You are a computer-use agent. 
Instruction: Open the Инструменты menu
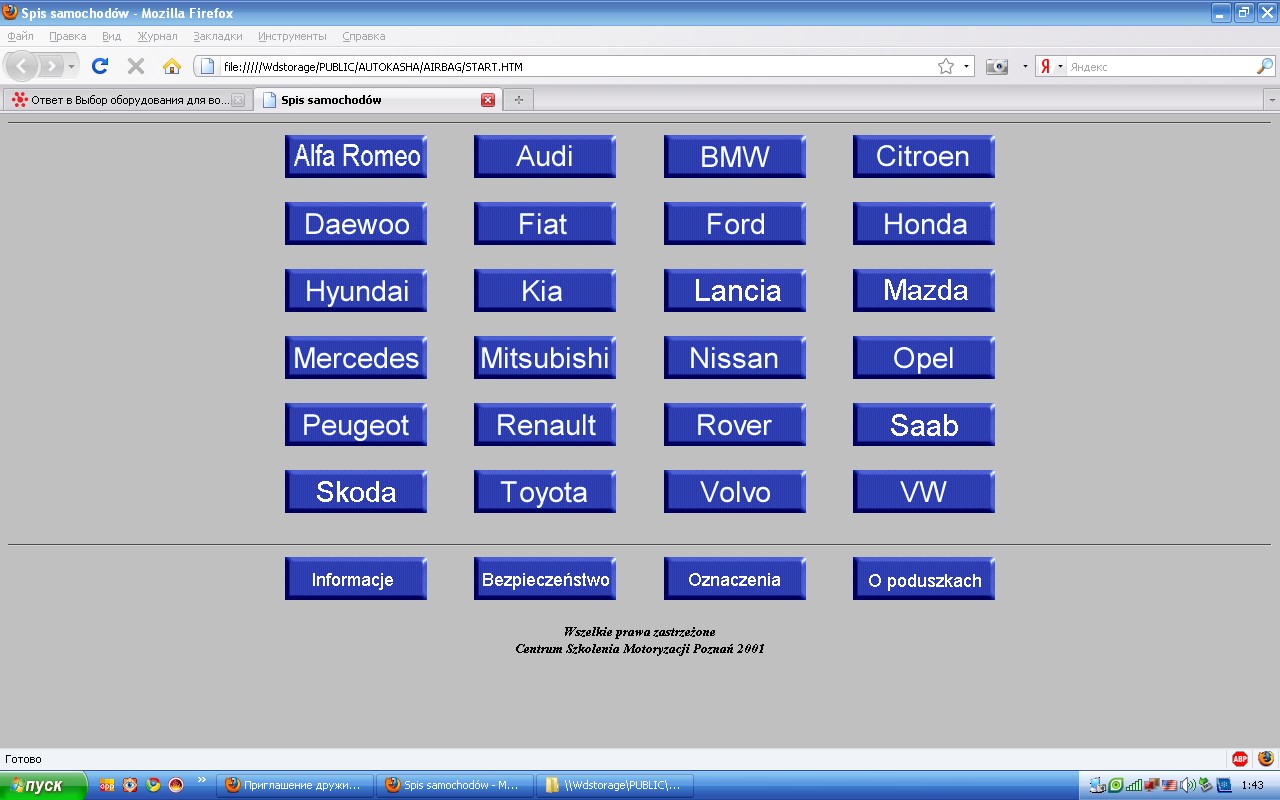coord(292,36)
